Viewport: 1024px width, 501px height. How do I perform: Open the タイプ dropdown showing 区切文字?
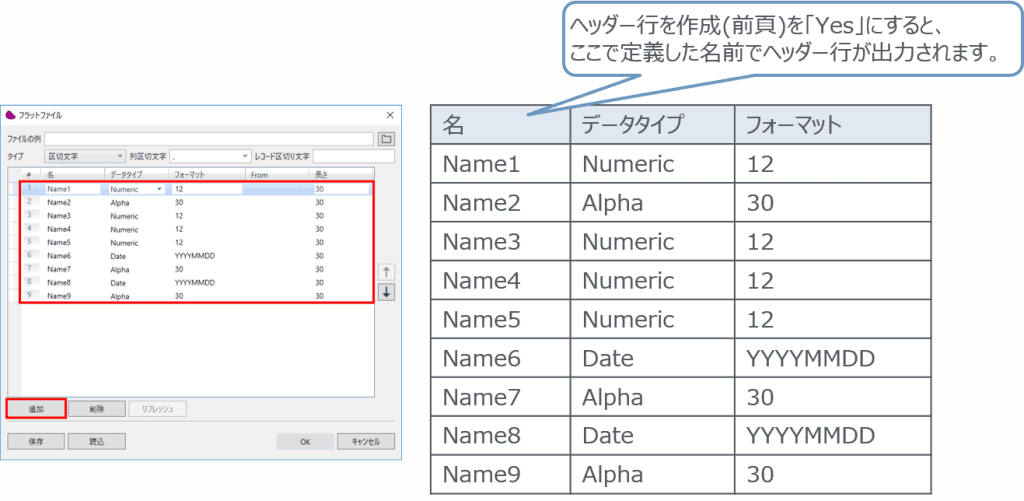point(85,156)
